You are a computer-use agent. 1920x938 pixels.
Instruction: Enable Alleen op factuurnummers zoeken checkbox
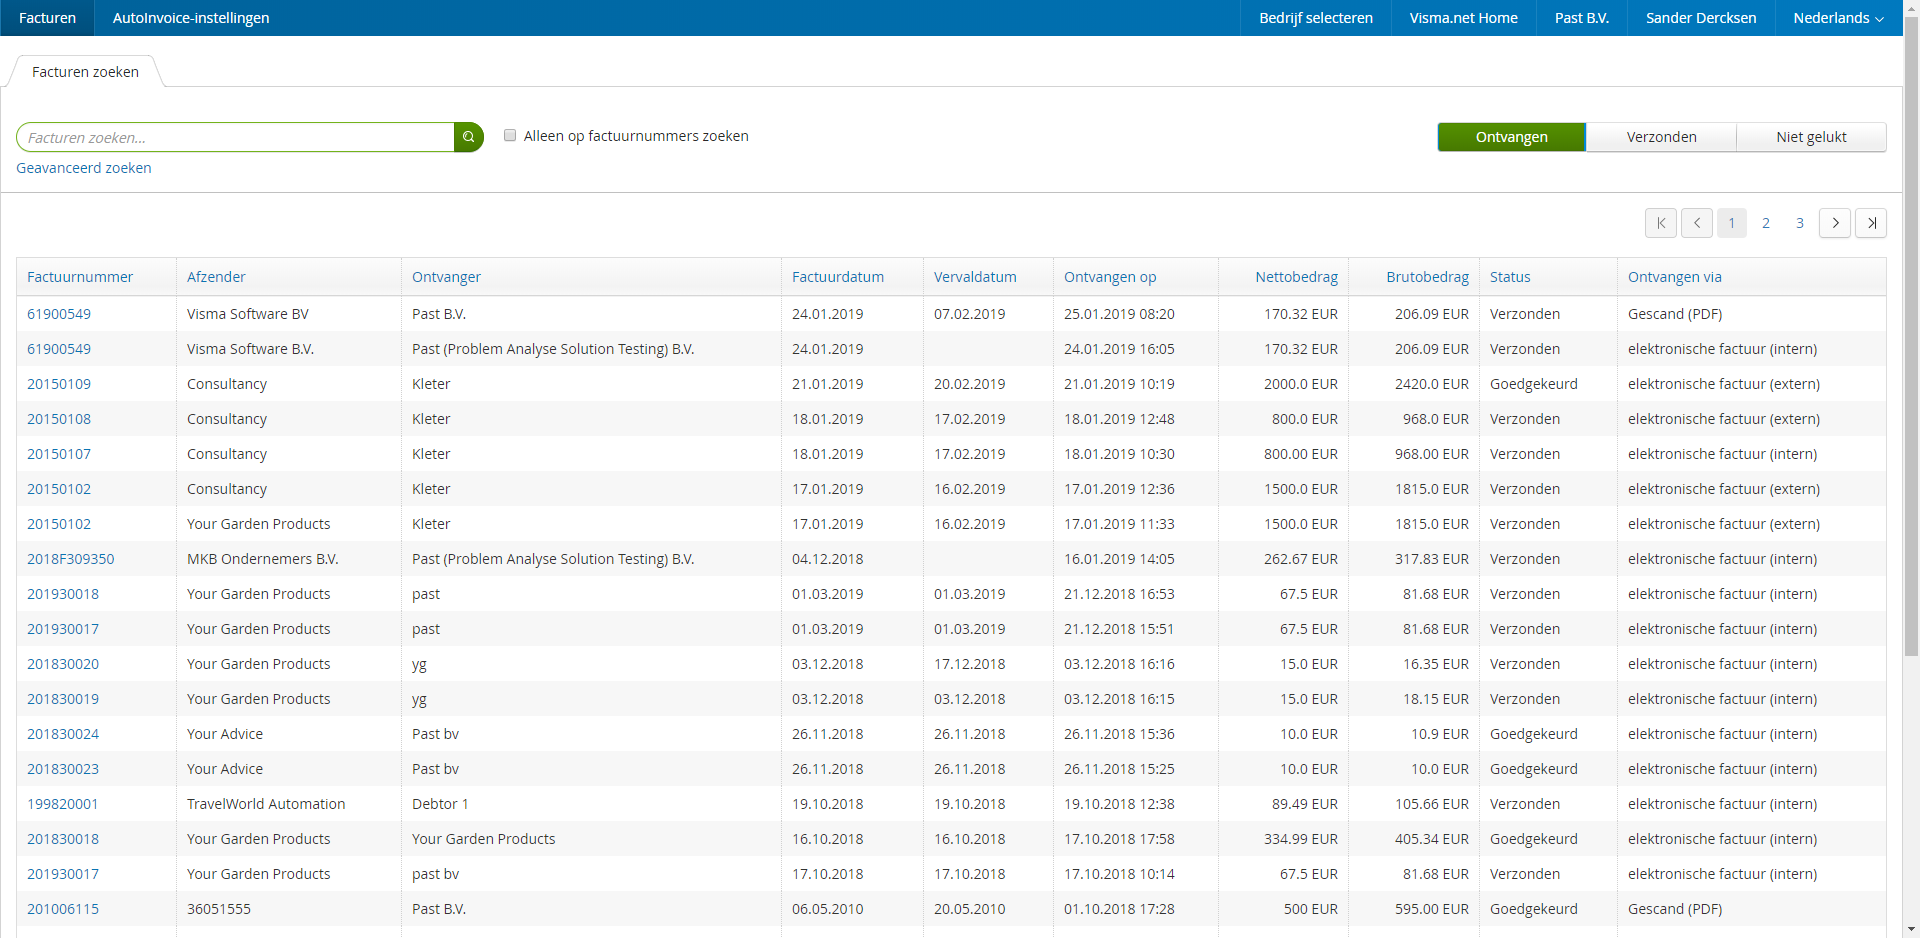pos(510,135)
